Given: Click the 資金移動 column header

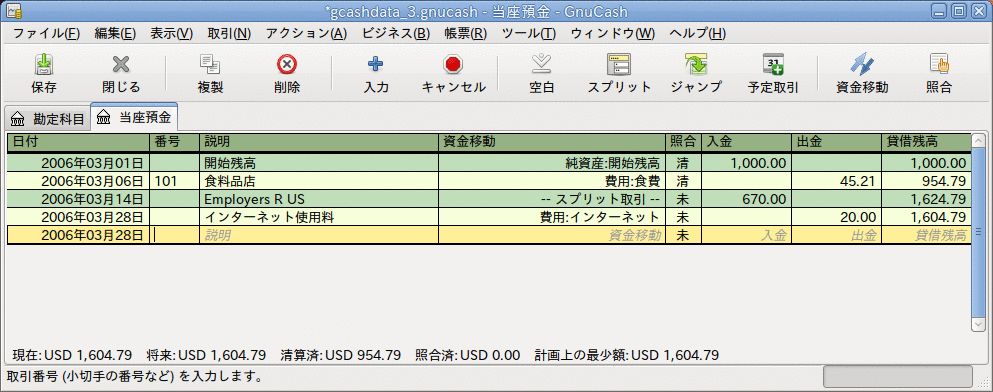Looking at the screenshot, I should (x=552, y=141).
